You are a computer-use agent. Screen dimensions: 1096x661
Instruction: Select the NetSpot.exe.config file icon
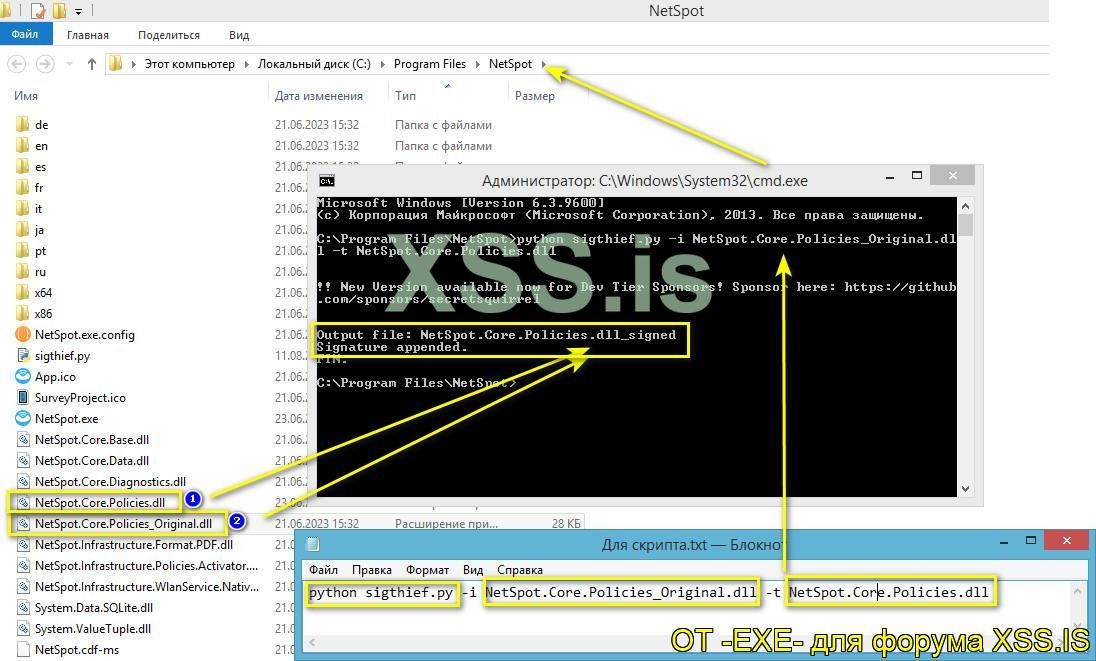[23, 335]
